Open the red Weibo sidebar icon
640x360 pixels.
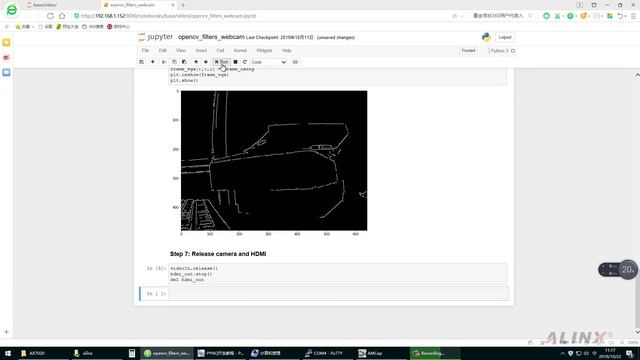6,58
